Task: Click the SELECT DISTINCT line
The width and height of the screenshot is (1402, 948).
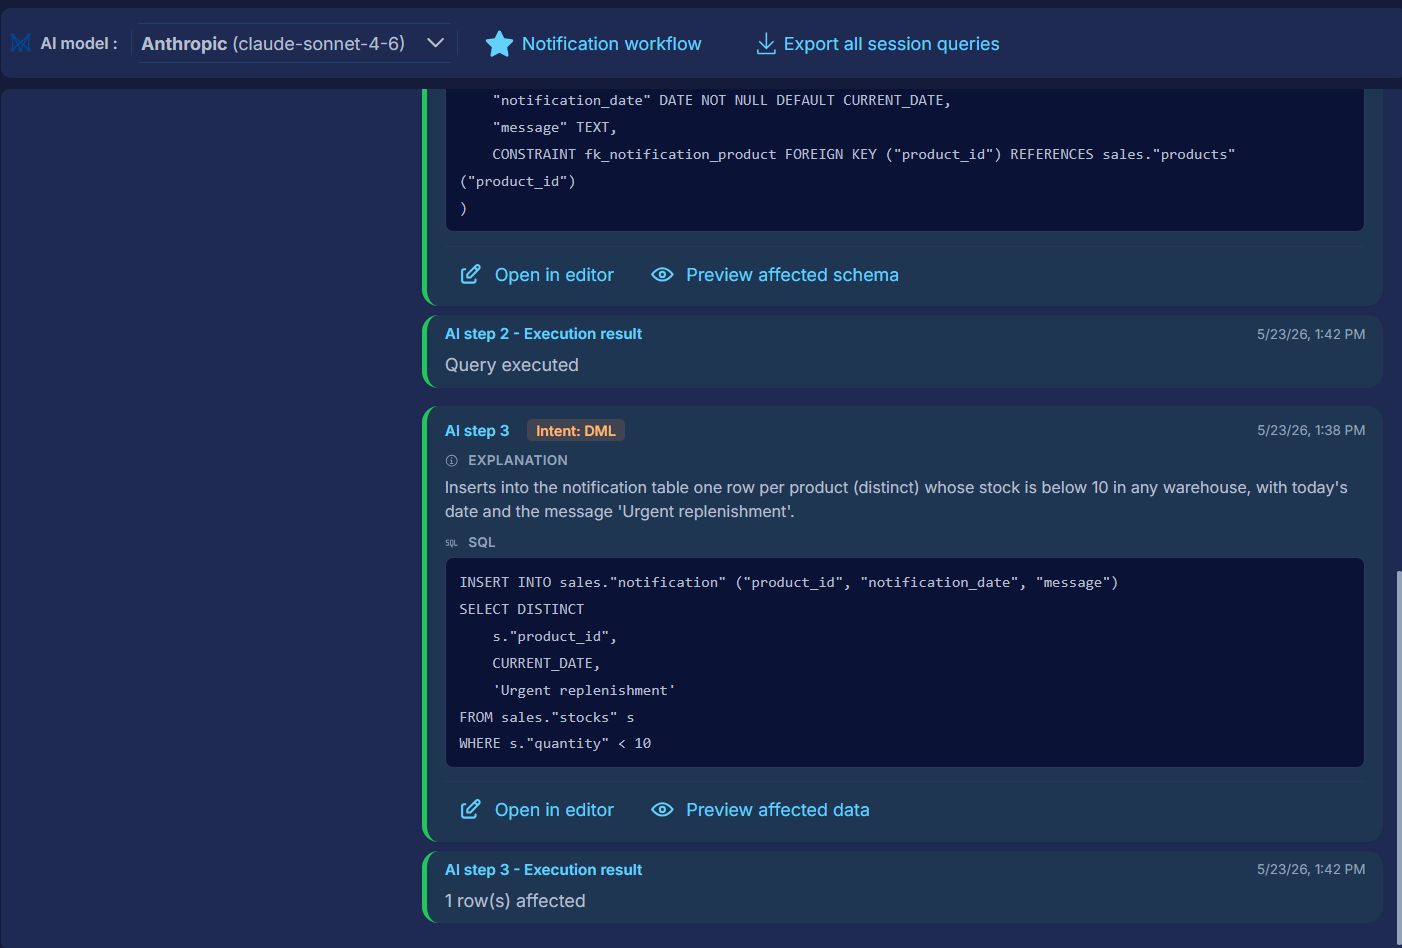Action: pos(522,609)
